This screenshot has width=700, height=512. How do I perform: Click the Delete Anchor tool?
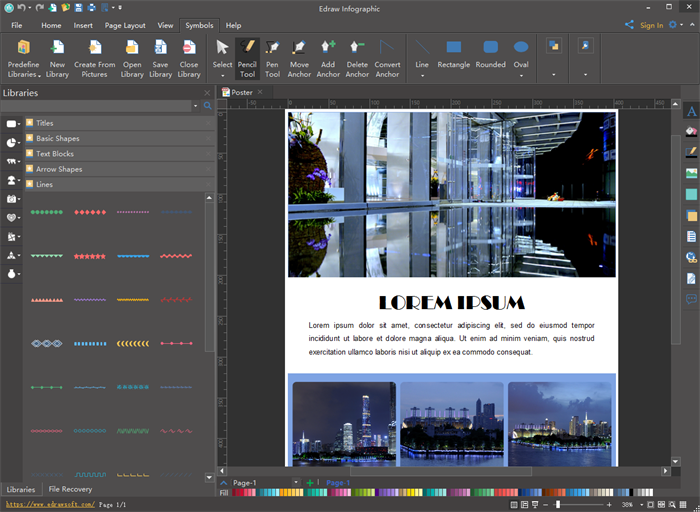357,58
